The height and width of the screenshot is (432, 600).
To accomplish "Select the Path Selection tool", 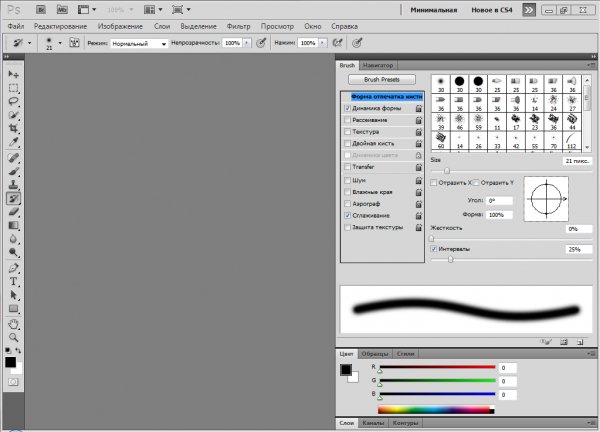I will [x=13, y=295].
